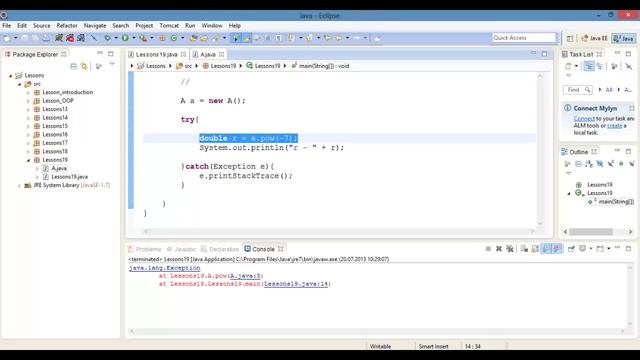
Task: Toggle Show Console When Standard Out Changes
Action: 546,249
